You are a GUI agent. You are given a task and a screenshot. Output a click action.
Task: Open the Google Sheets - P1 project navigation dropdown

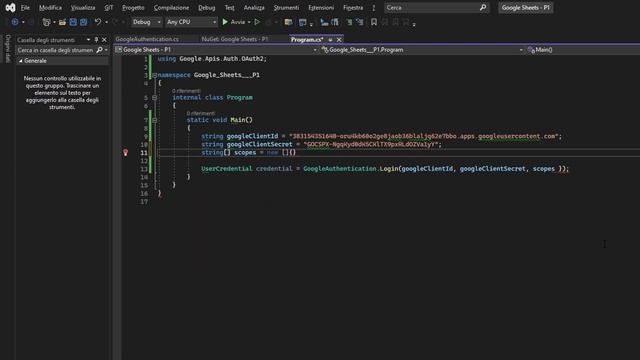[216, 50]
